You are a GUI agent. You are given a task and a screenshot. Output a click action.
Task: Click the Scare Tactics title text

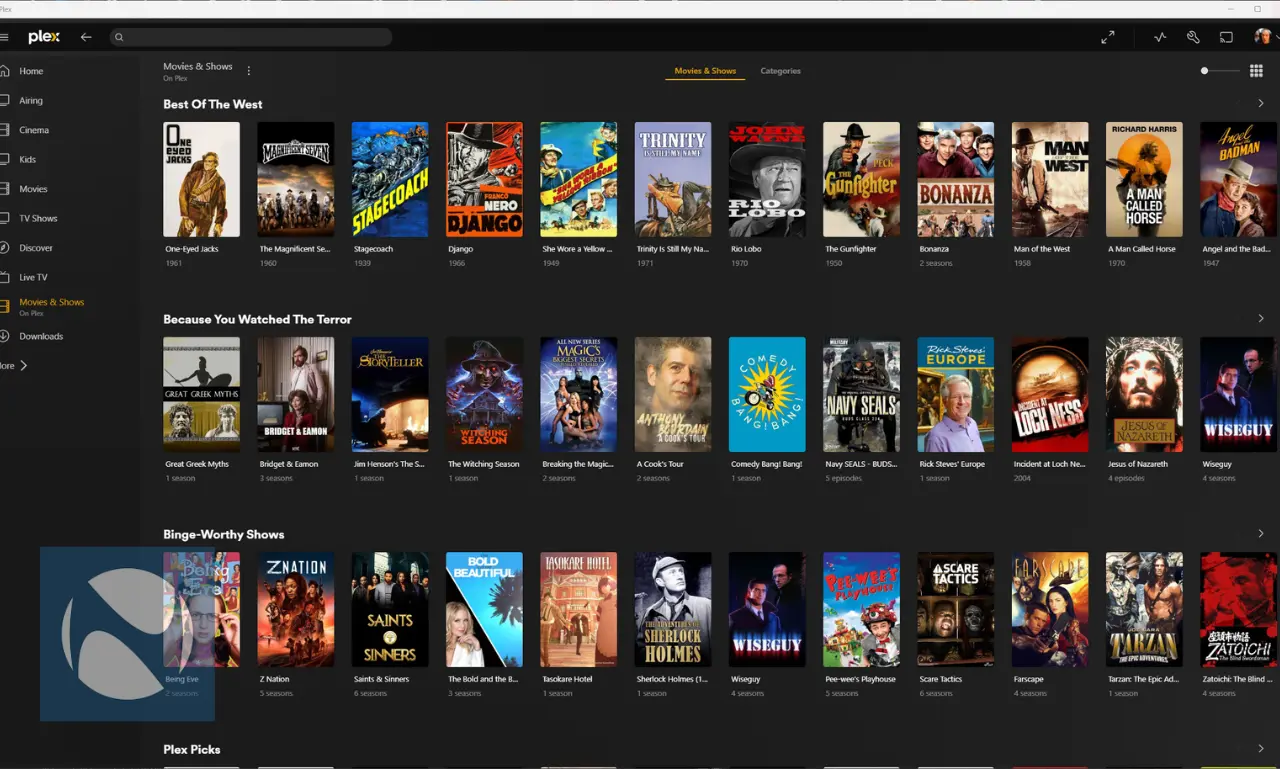point(941,679)
